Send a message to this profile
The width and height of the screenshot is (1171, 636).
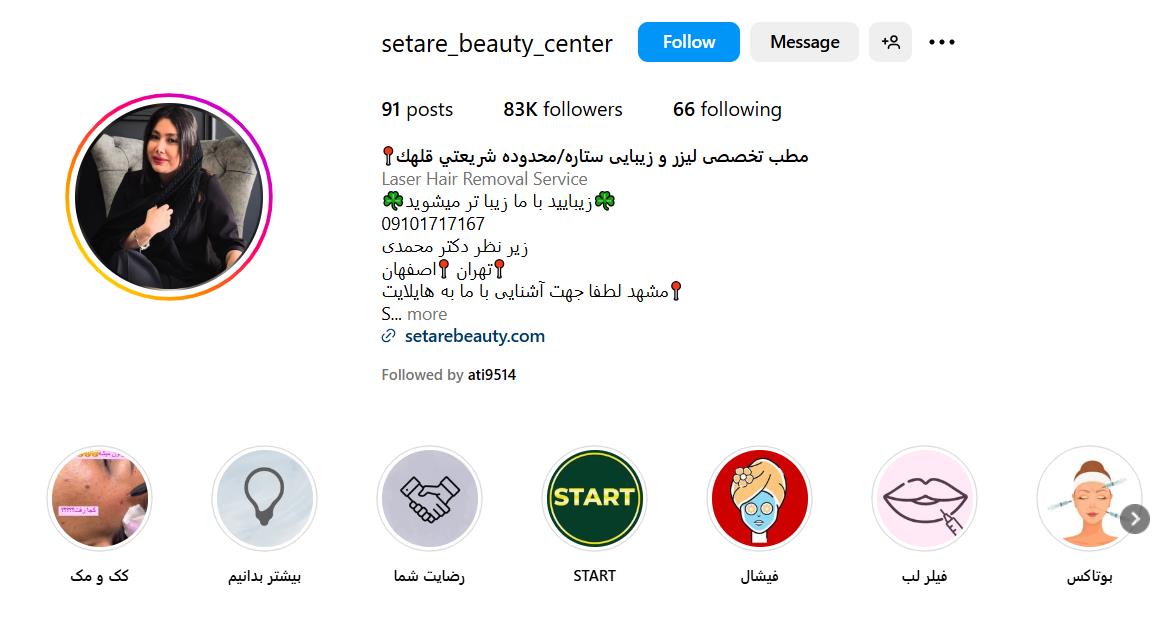(x=804, y=42)
